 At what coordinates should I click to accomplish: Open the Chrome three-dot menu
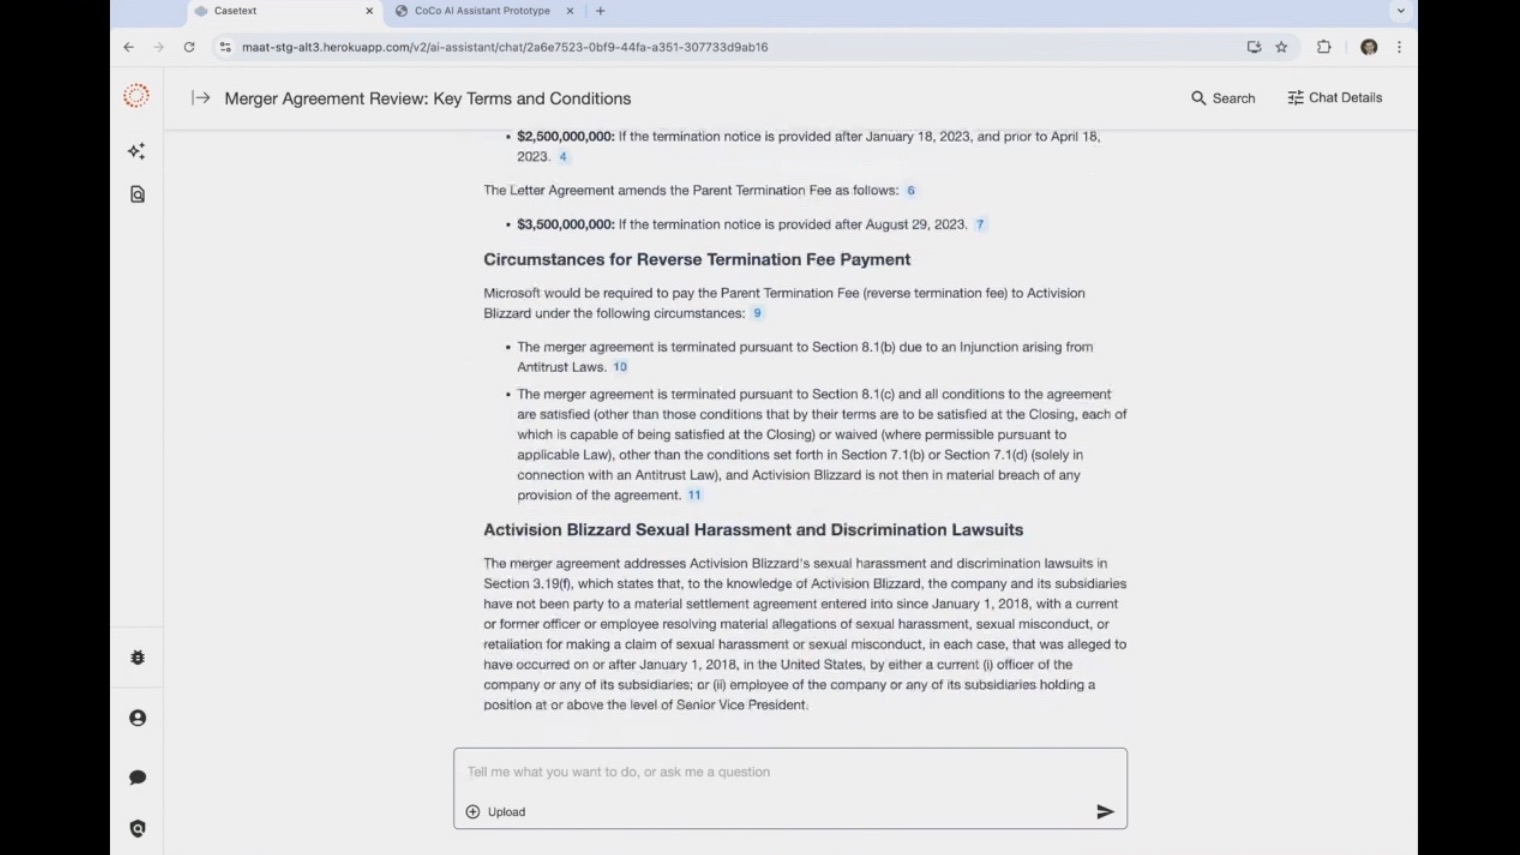[x=1399, y=47]
